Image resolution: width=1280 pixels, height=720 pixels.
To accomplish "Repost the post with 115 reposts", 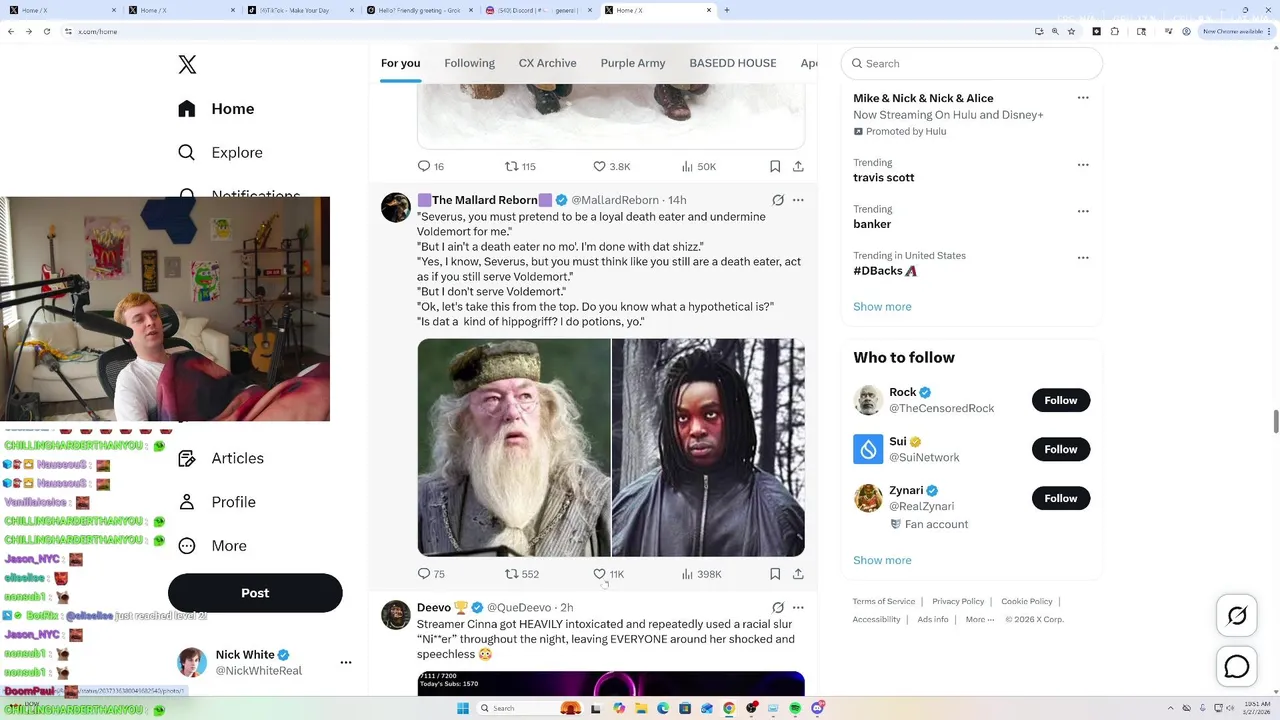I will [x=511, y=166].
